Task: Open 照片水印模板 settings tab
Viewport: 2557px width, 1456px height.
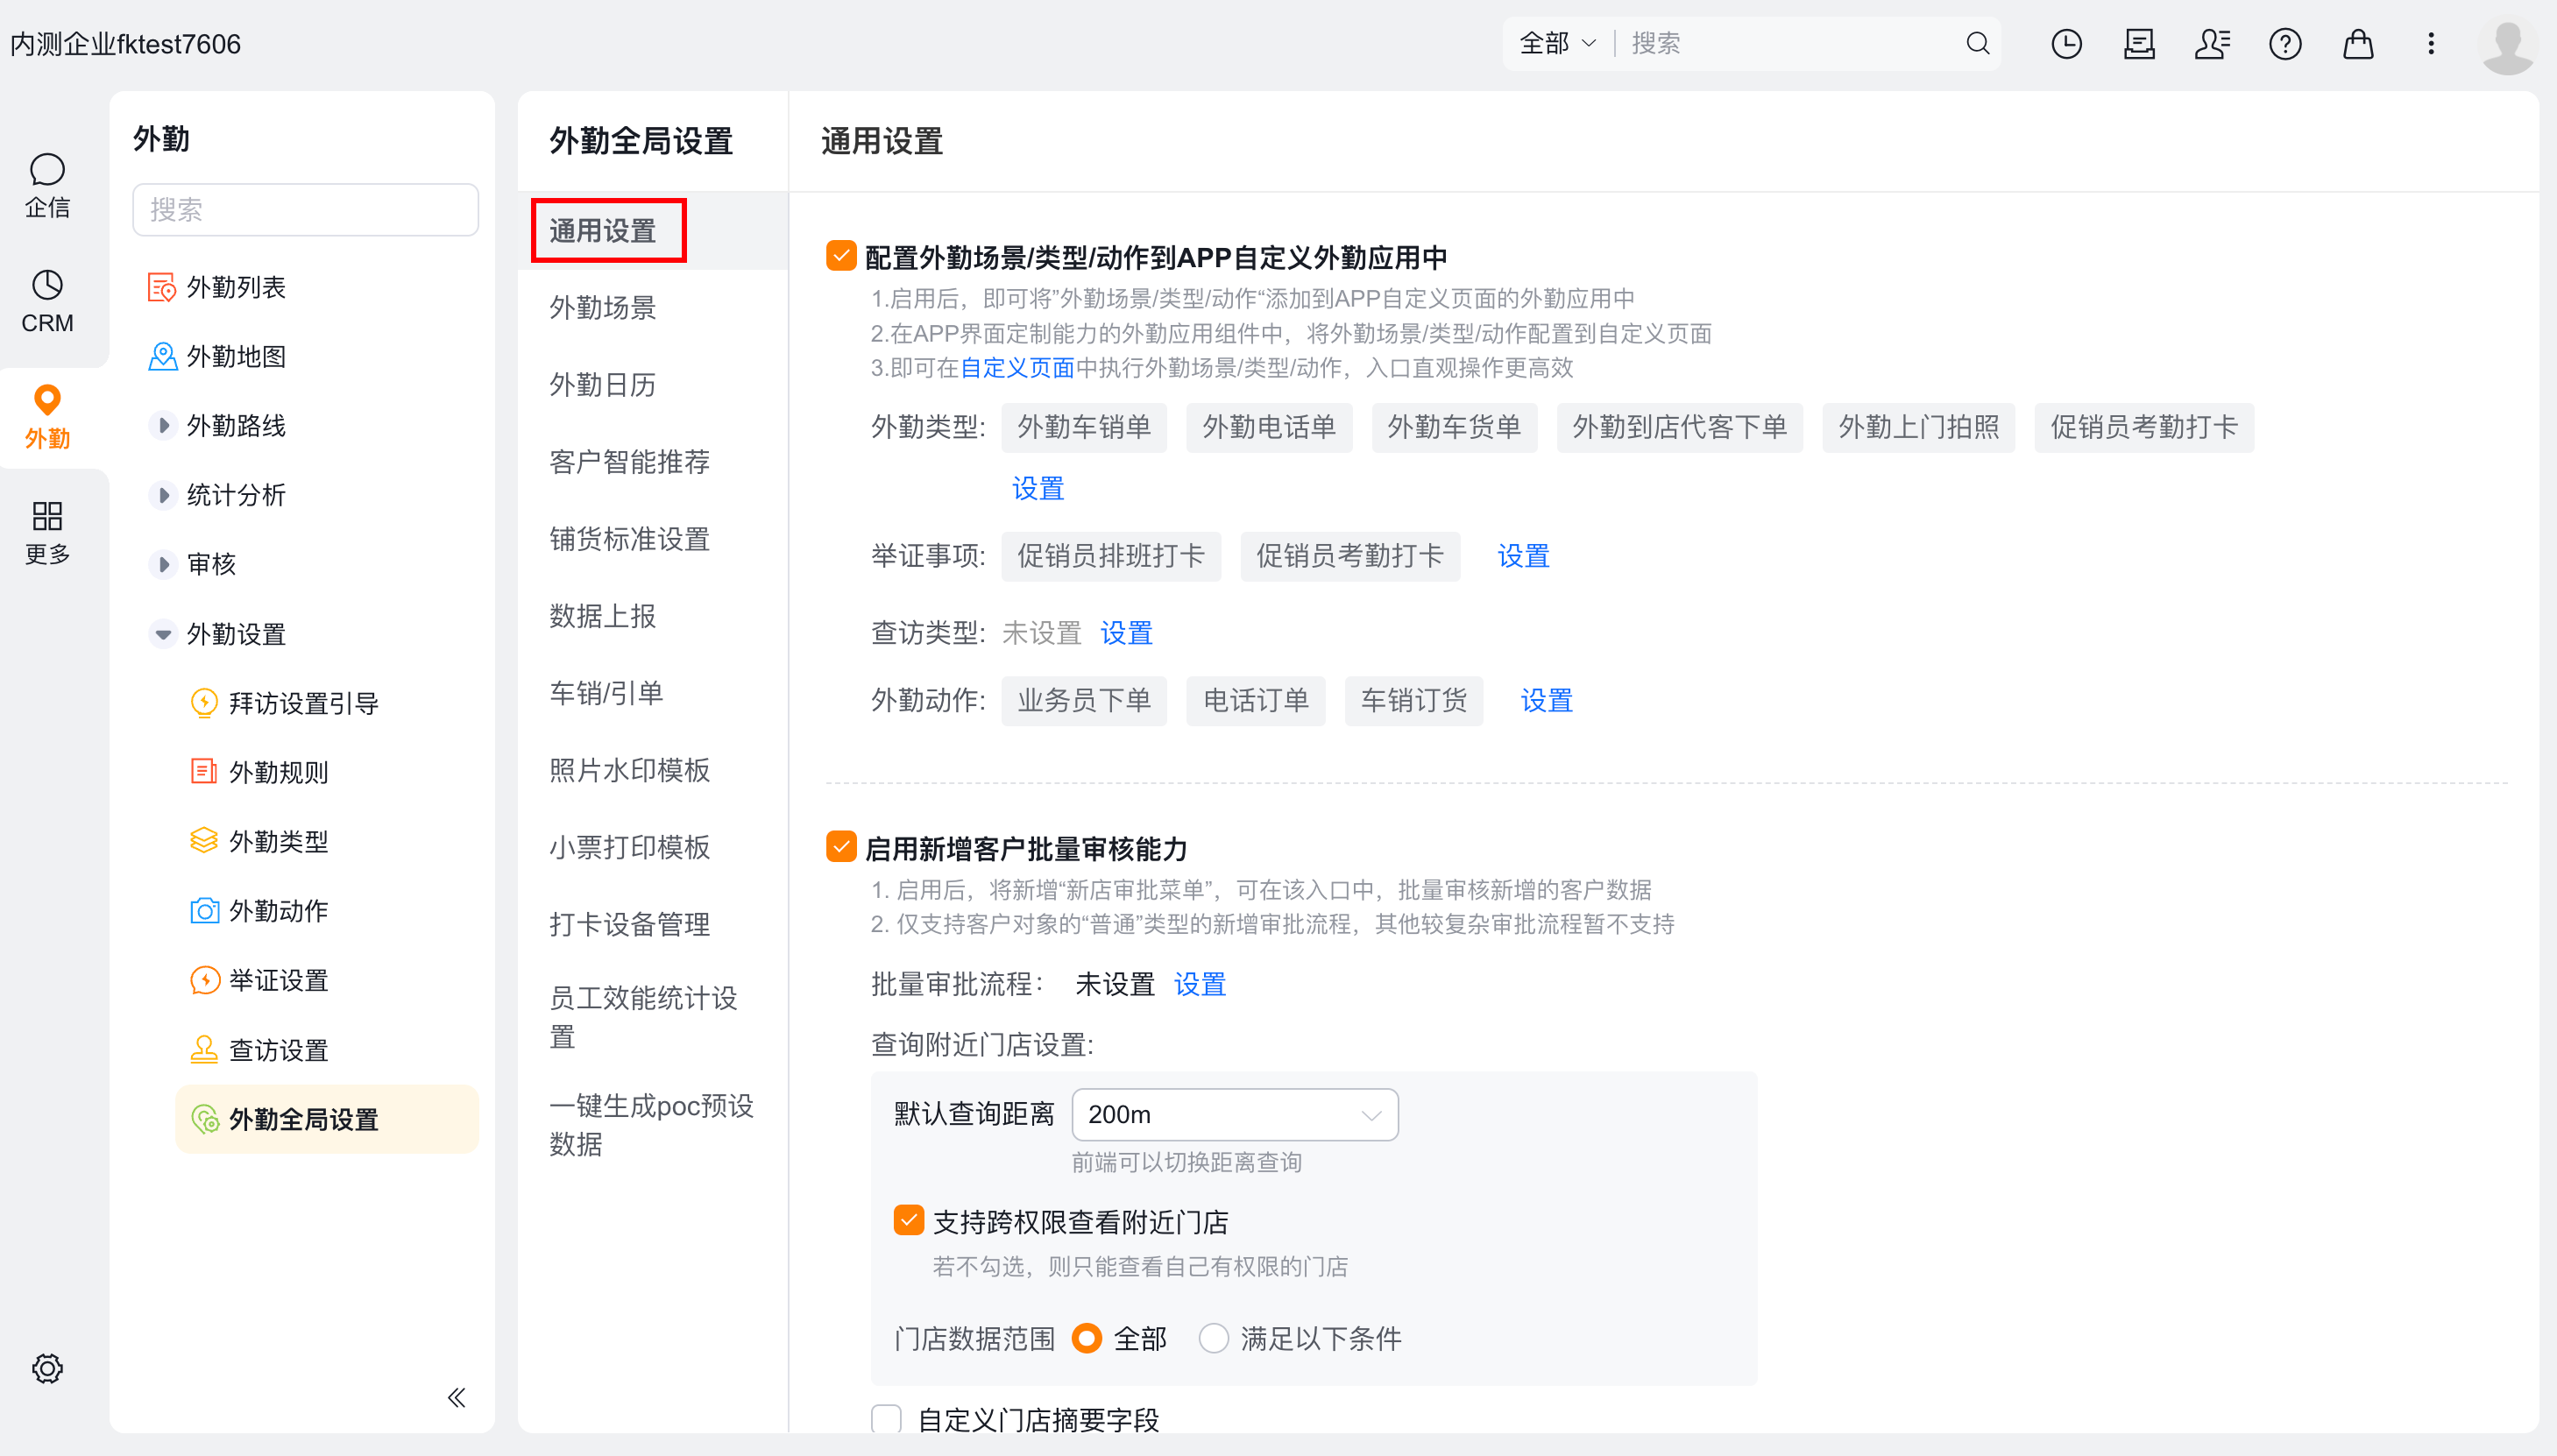Action: point(653,770)
